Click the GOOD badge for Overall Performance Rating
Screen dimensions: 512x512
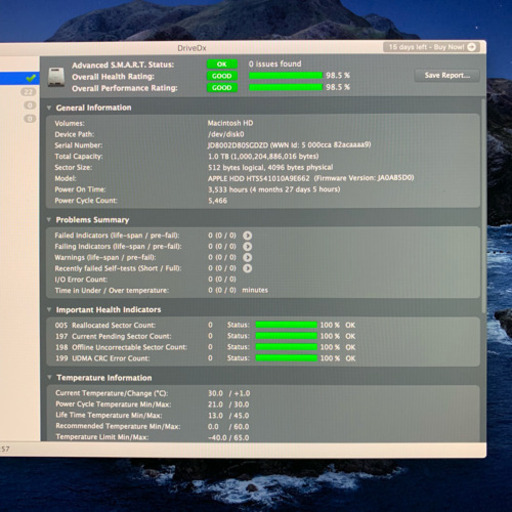(222, 87)
